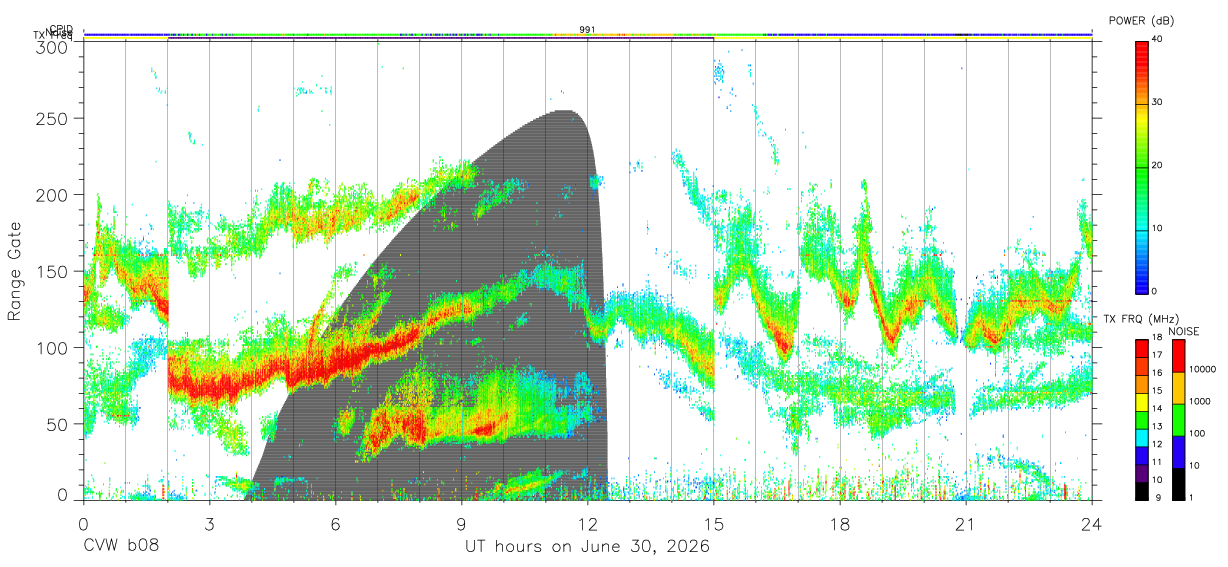The image size is (1228, 567).
Task: Click the red segment of the NOISE color bar
Action: pyautogui.click(x=1178, y=356)
